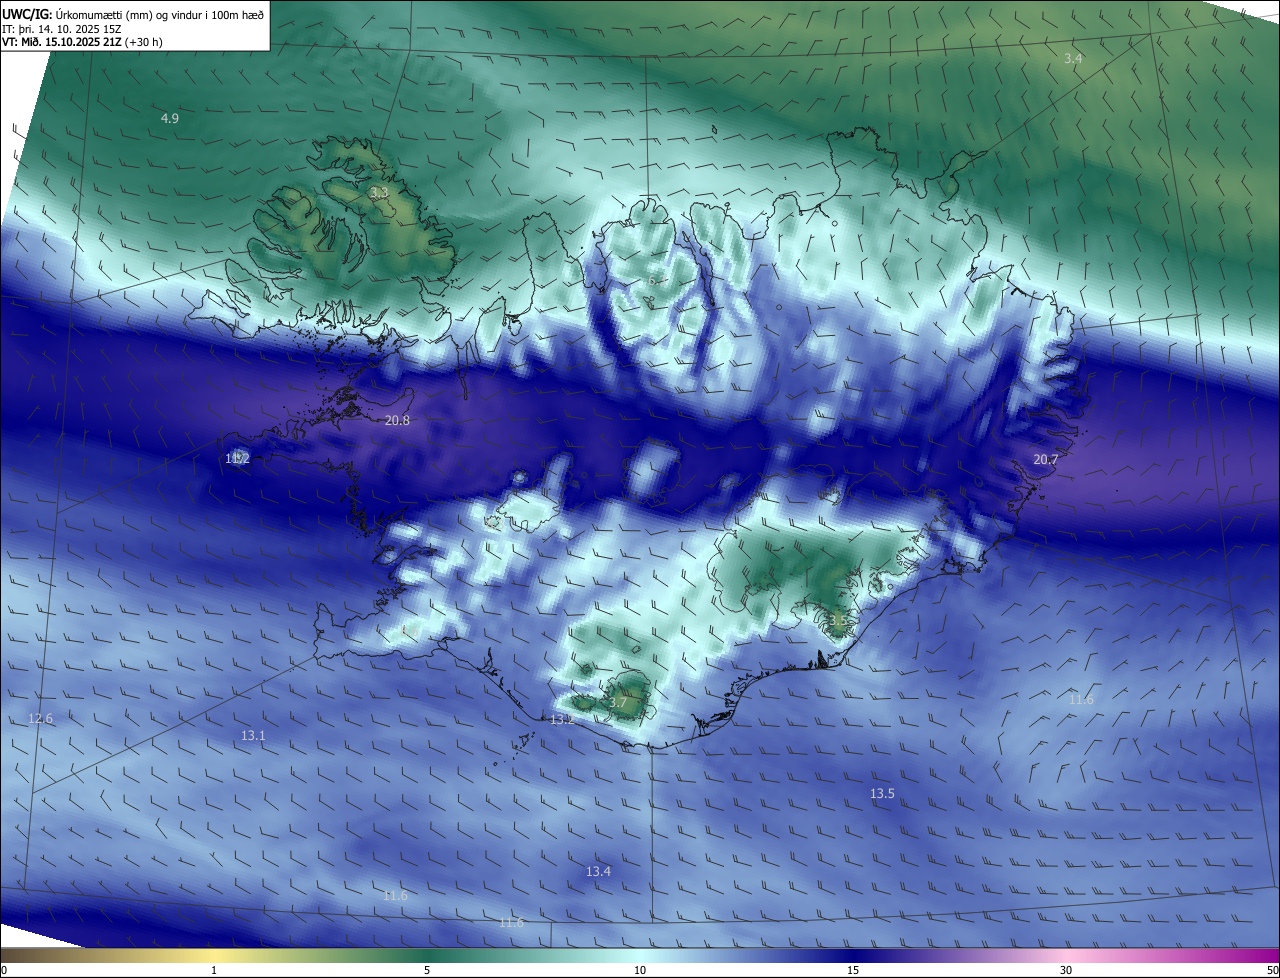Screen dimensions: 1280x978
Task: Click the 3.5 value over the glacier
Action: pos(838,620)
